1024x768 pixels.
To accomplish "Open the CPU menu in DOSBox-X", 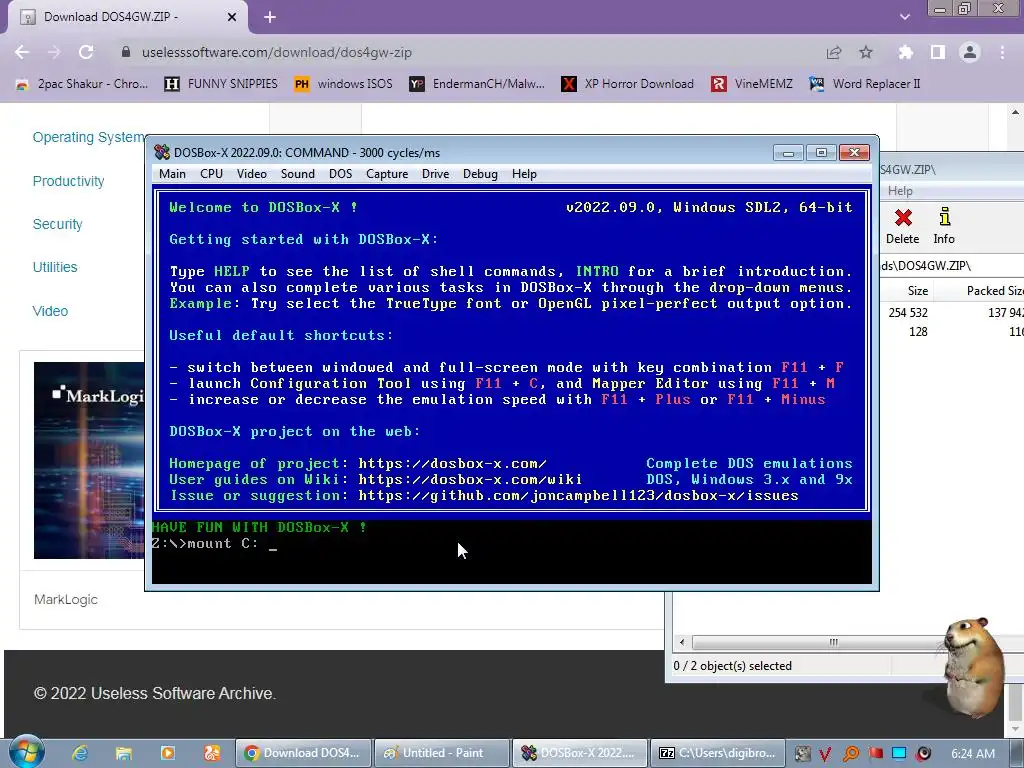I will [211, 174].
